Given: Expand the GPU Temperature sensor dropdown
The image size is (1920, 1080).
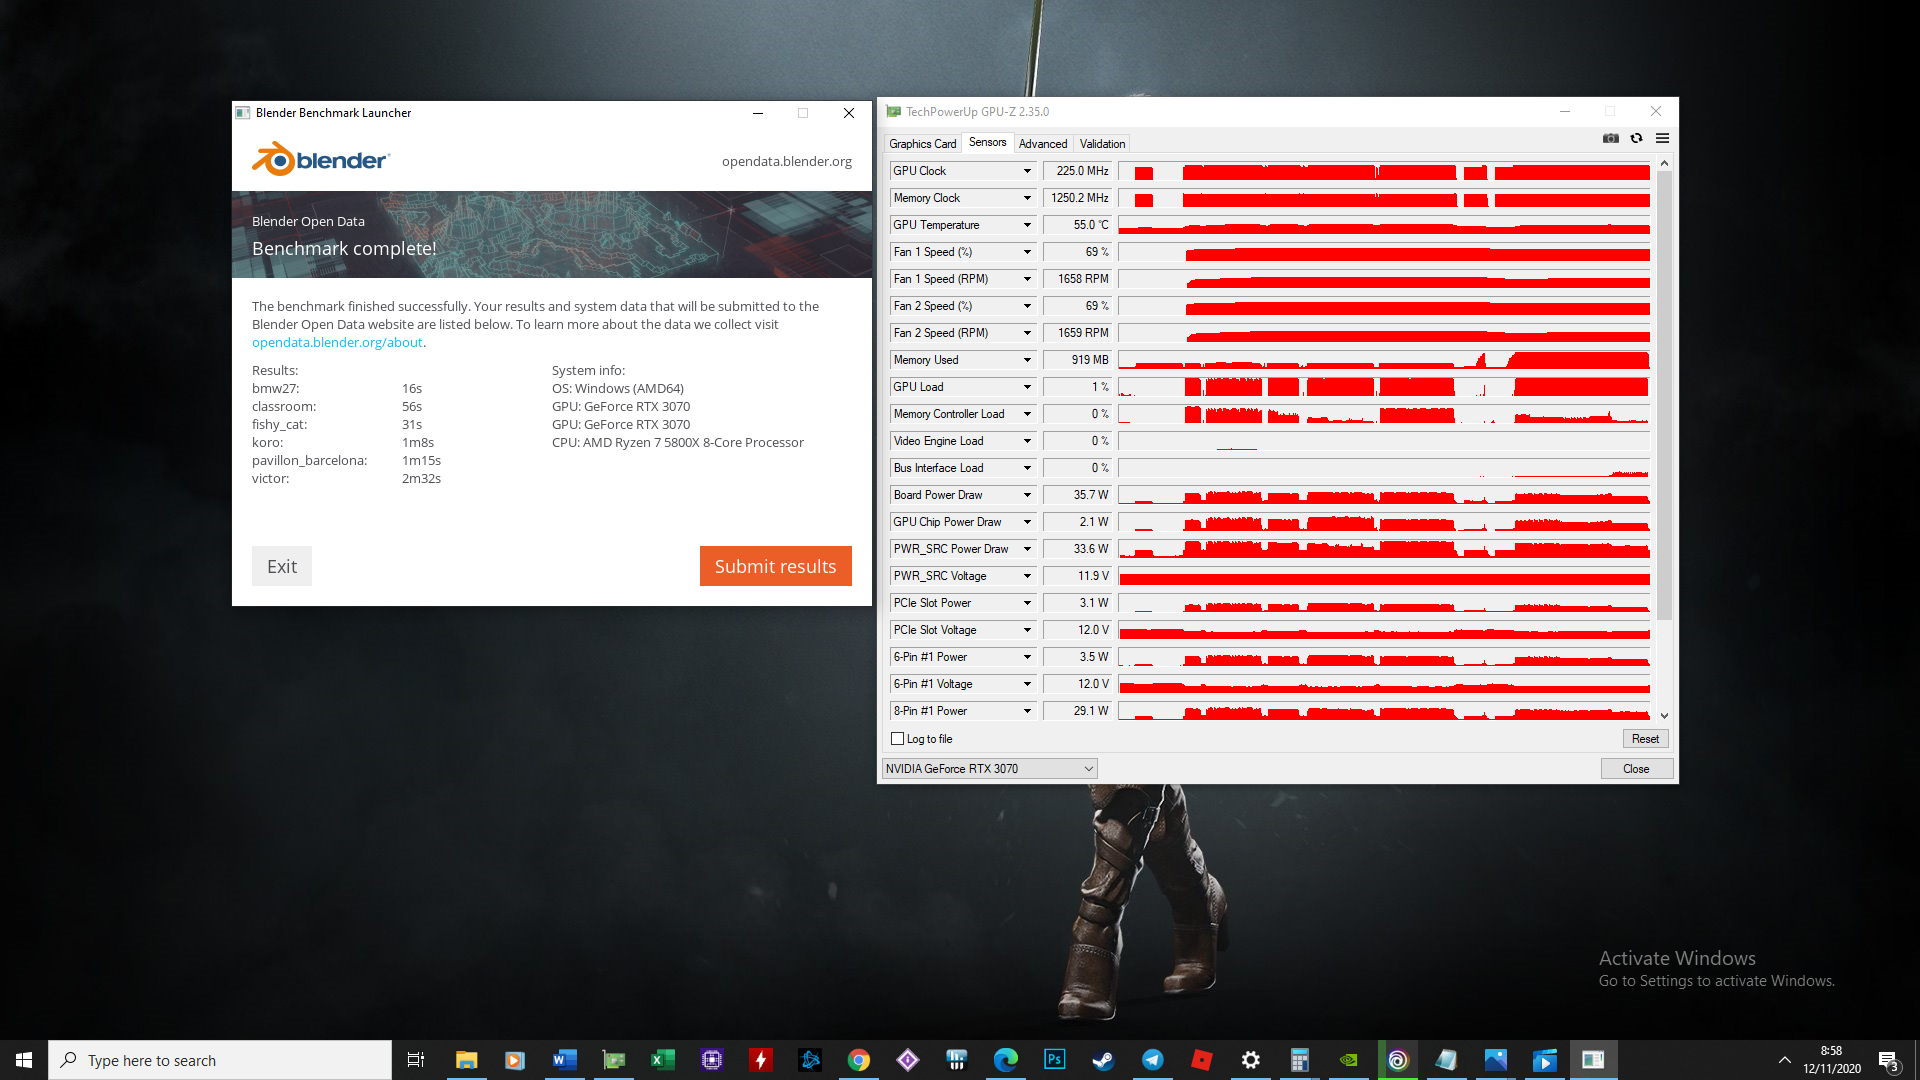Looking at the screenshot, I should 1027,225.
